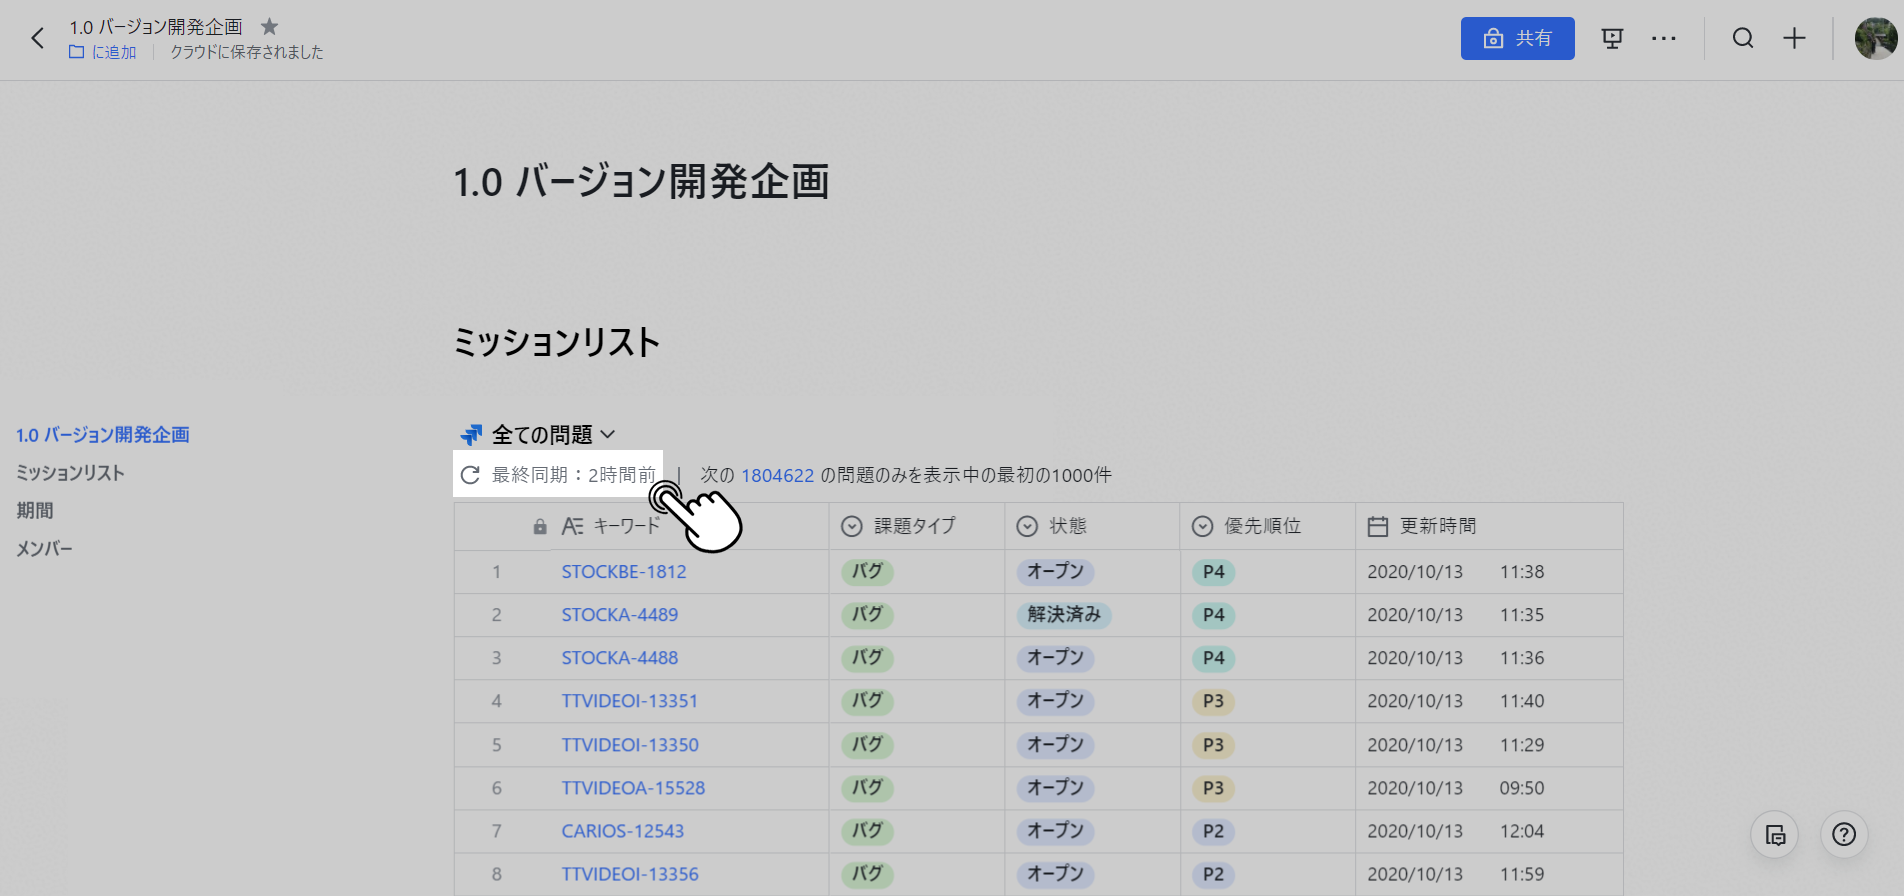
Task: Open presentation mode icon
Action: tap(1612, 39)
